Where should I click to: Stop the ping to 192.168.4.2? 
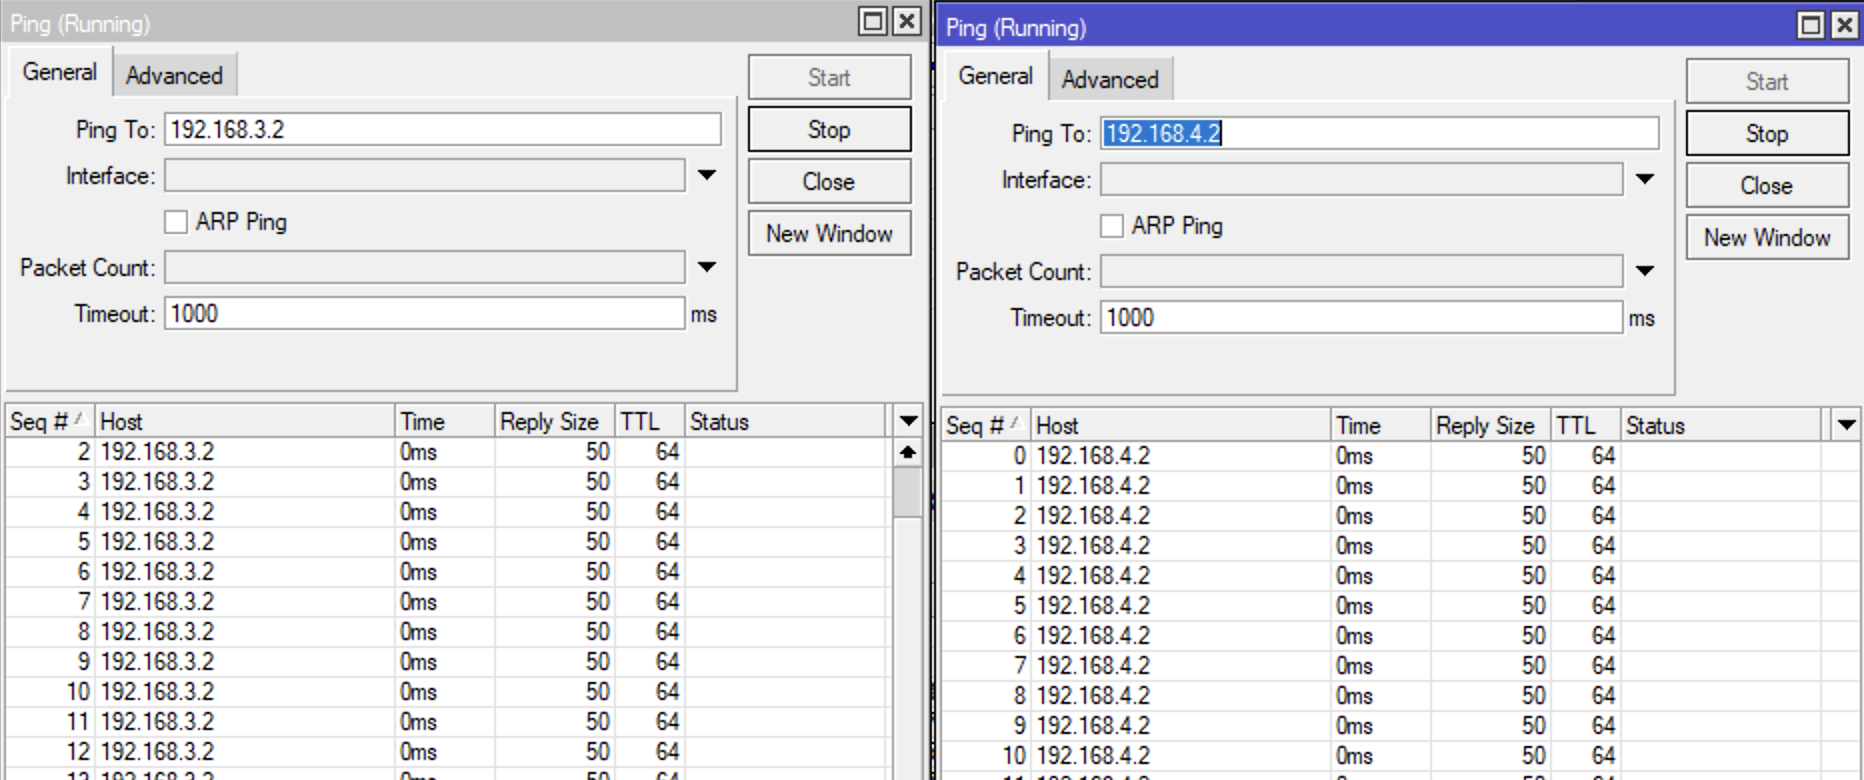click(1766, 134)
